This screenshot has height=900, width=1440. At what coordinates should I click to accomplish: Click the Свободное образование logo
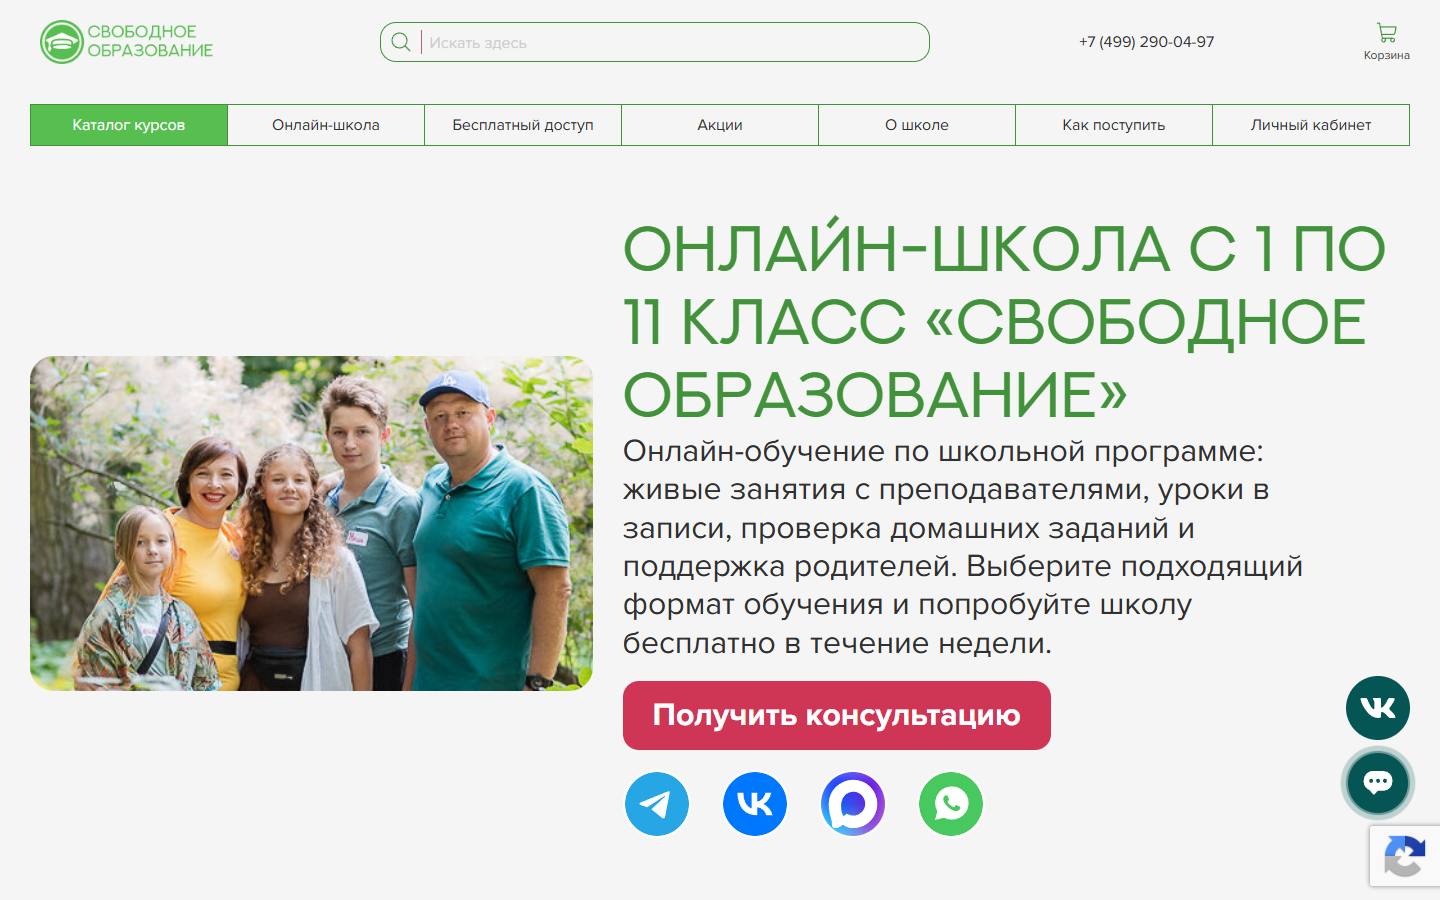(x=127, y=42)
